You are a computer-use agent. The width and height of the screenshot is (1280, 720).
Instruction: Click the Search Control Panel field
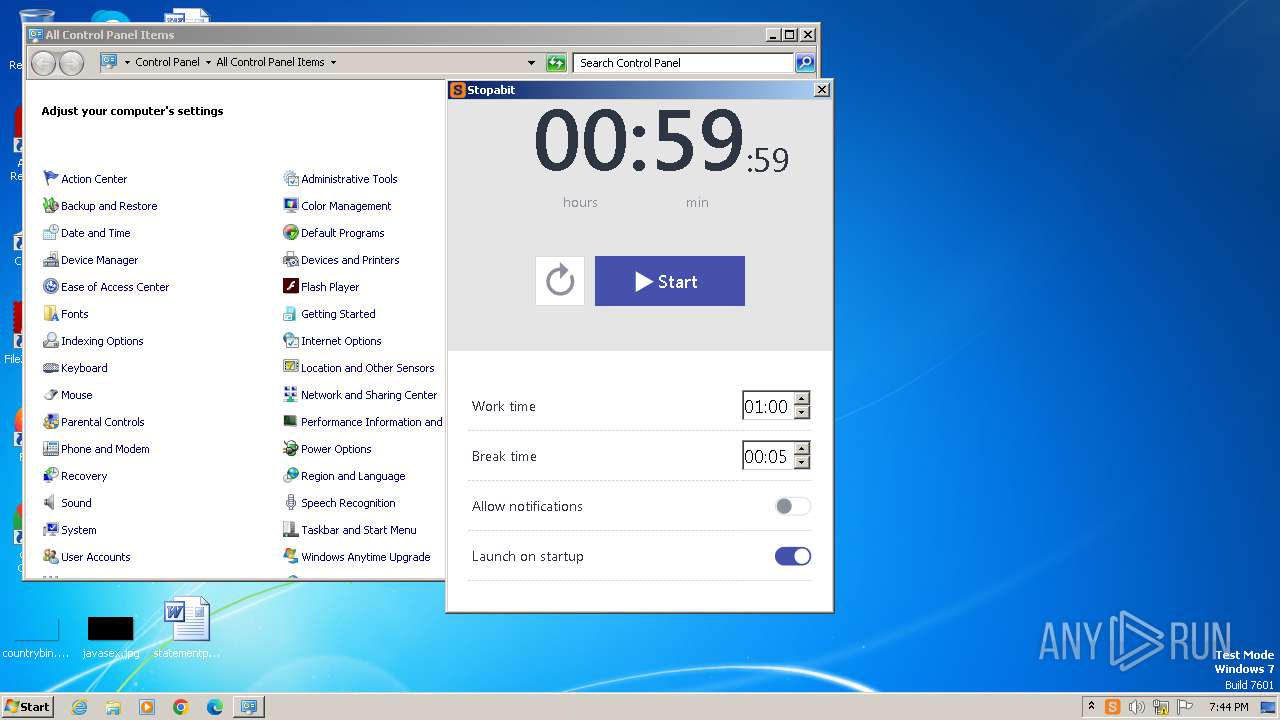[x=684, y=63]
